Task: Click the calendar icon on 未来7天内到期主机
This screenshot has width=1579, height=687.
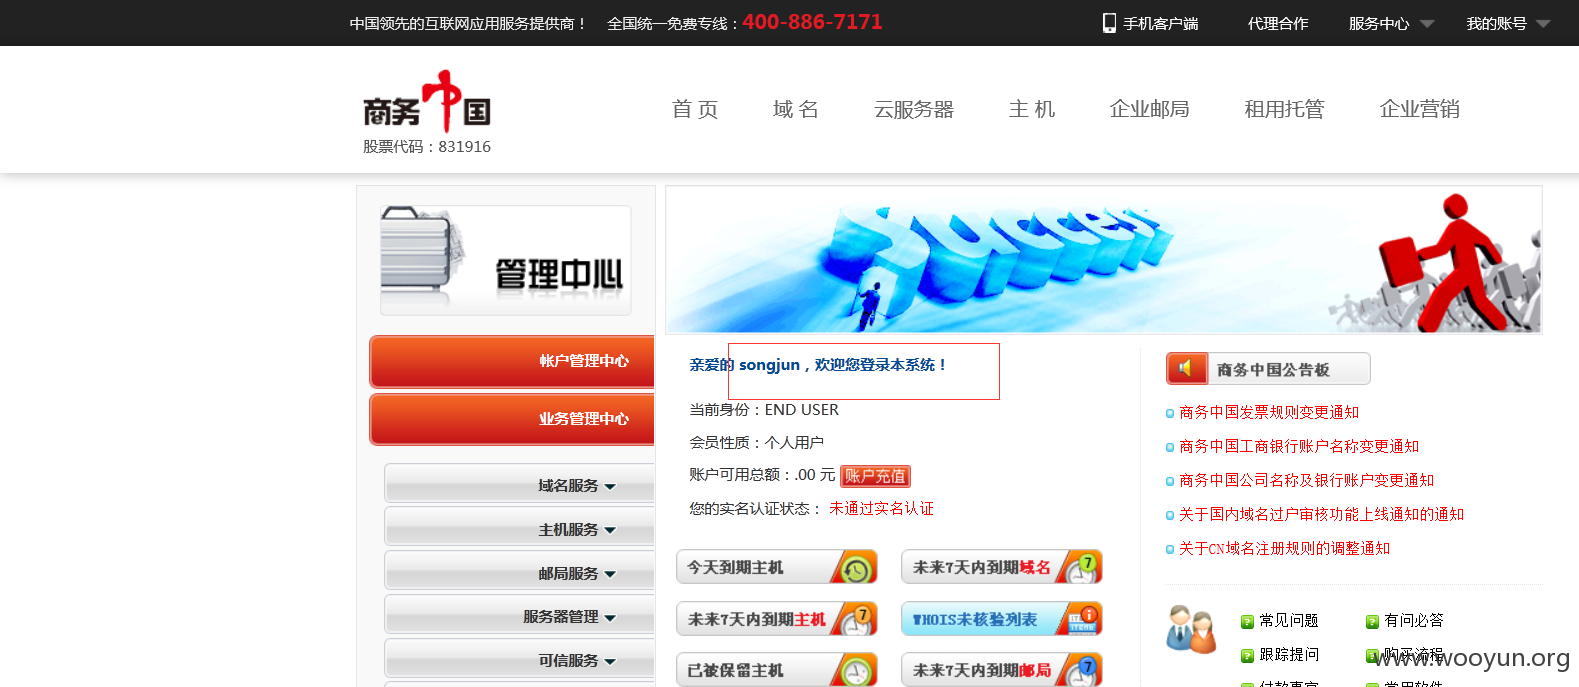Action: click(856, 620)
